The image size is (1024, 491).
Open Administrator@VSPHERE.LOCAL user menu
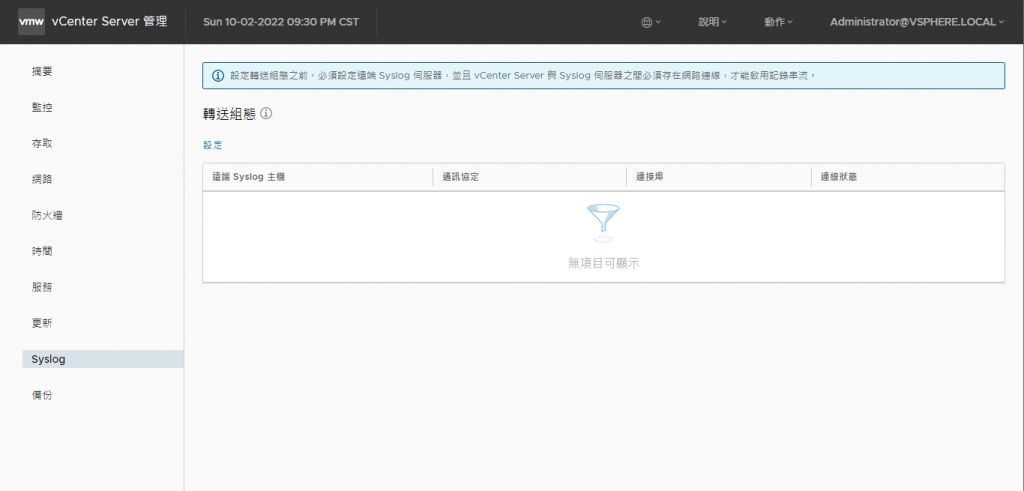click(x=917, y=22)
